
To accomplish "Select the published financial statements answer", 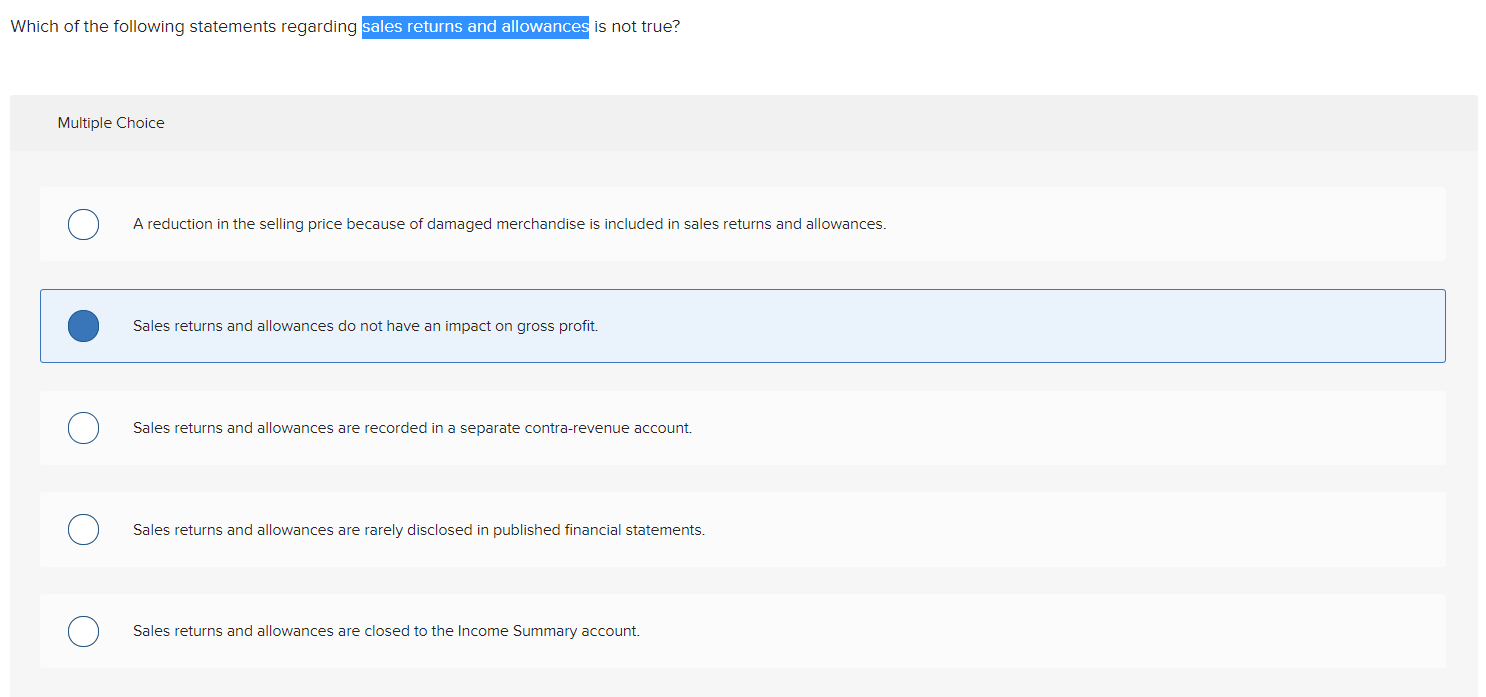I will pos(418,529).
